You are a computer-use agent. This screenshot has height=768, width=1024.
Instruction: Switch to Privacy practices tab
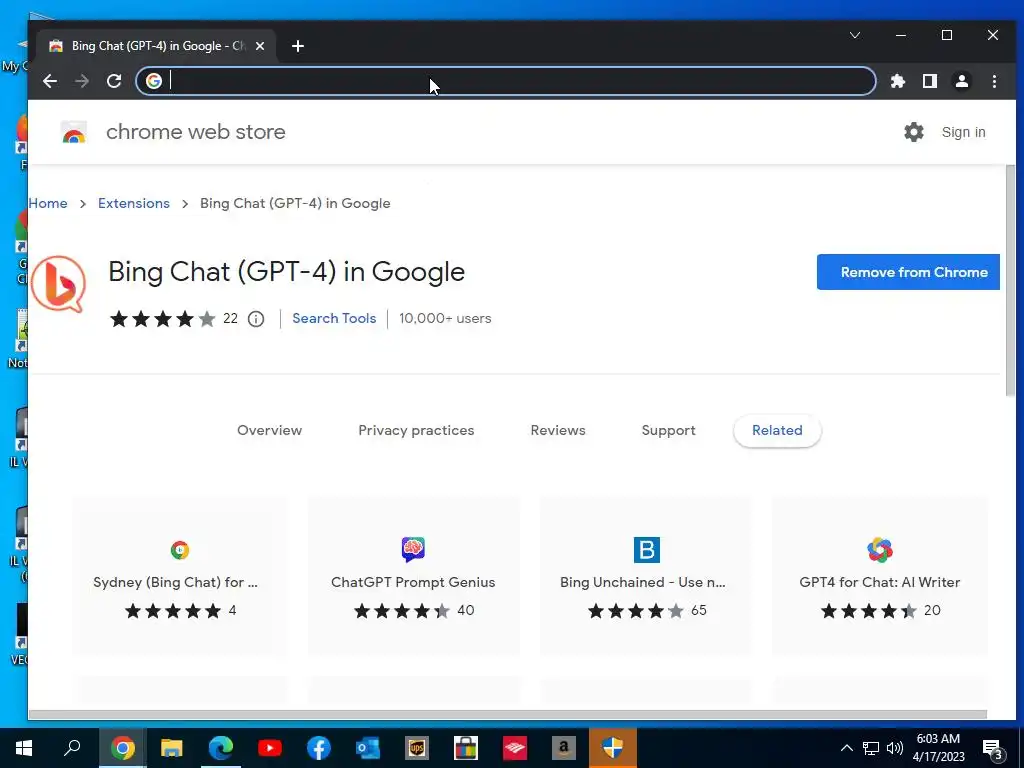coord(416,430)
